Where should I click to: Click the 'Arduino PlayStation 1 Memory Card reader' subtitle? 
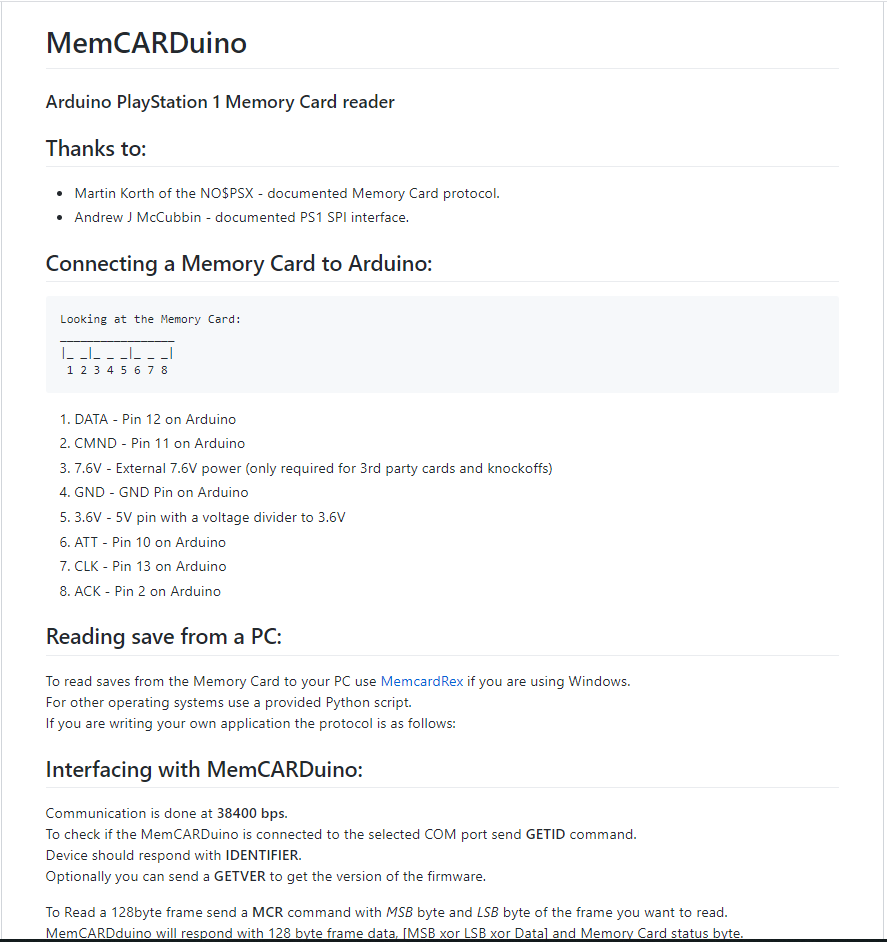[x=220, y=102]
